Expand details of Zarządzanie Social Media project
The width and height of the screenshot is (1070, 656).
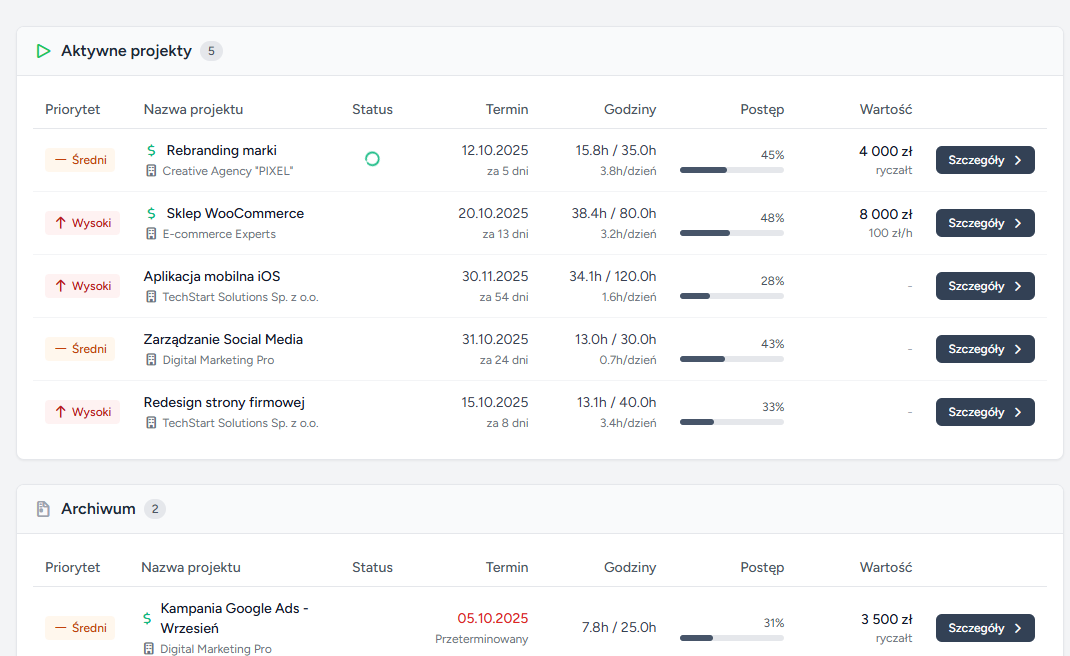pos(984,349)
